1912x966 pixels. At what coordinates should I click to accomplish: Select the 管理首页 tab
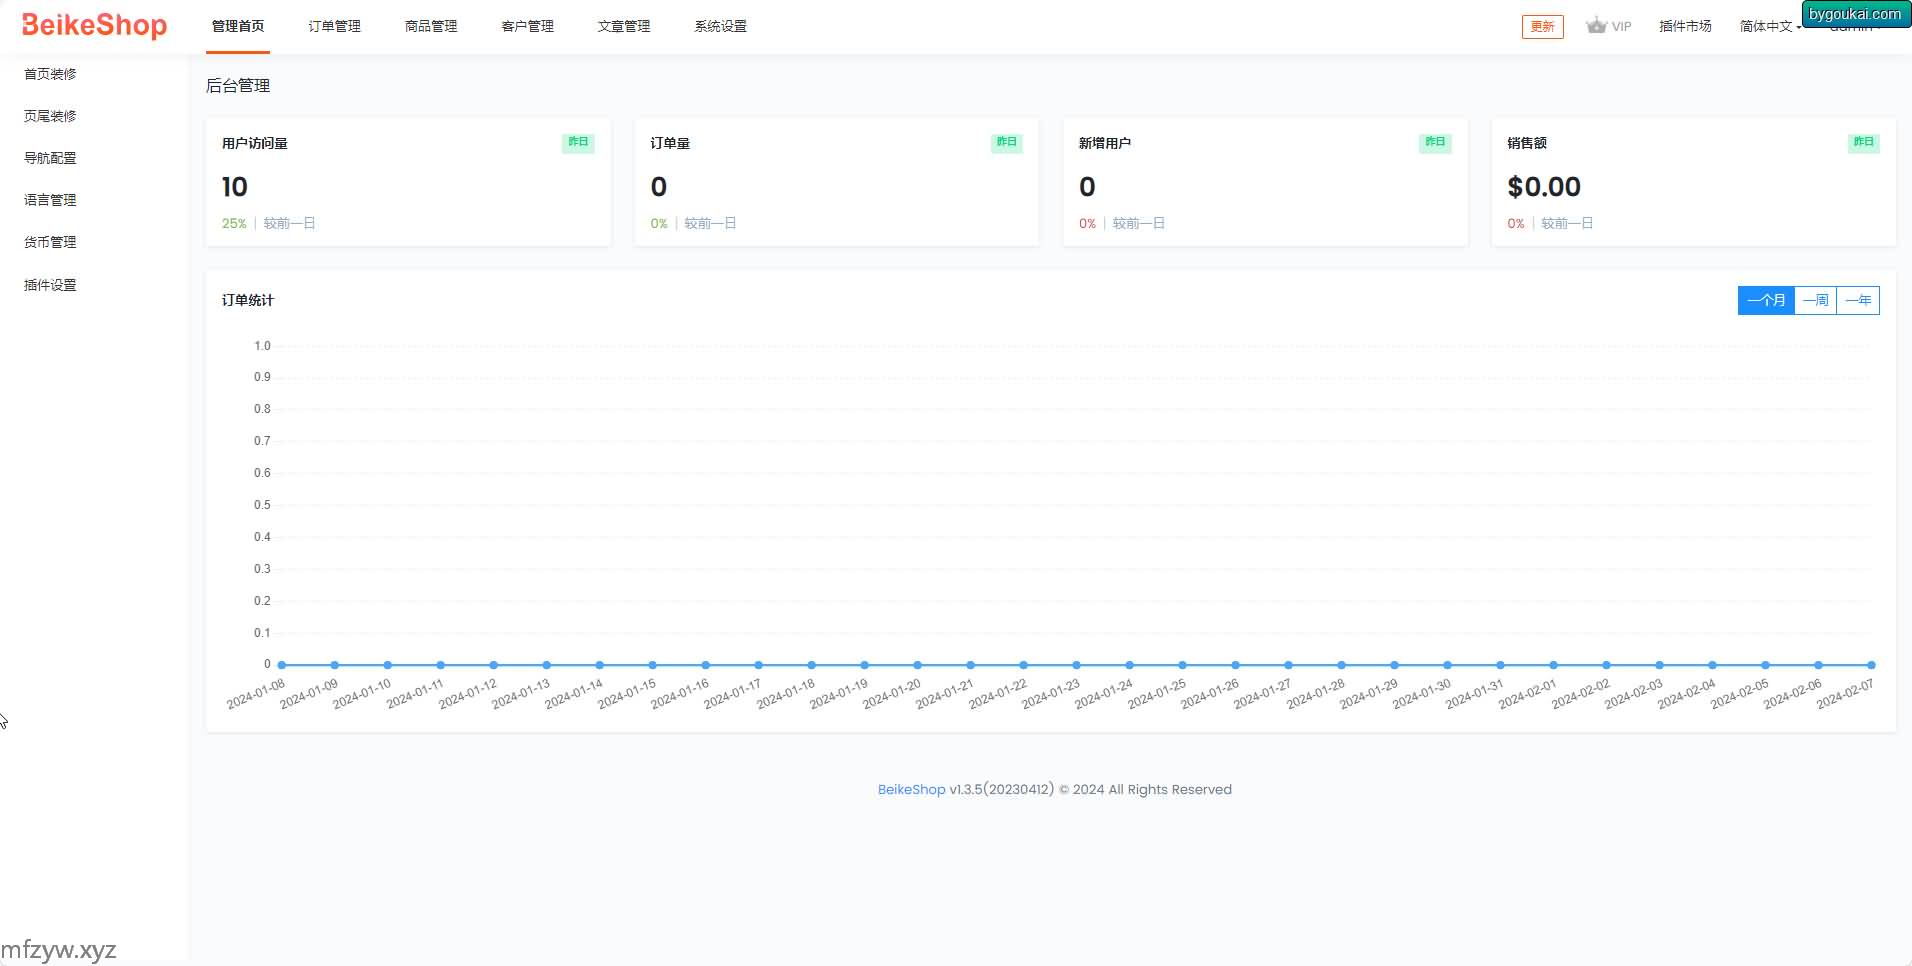(238, 26)
